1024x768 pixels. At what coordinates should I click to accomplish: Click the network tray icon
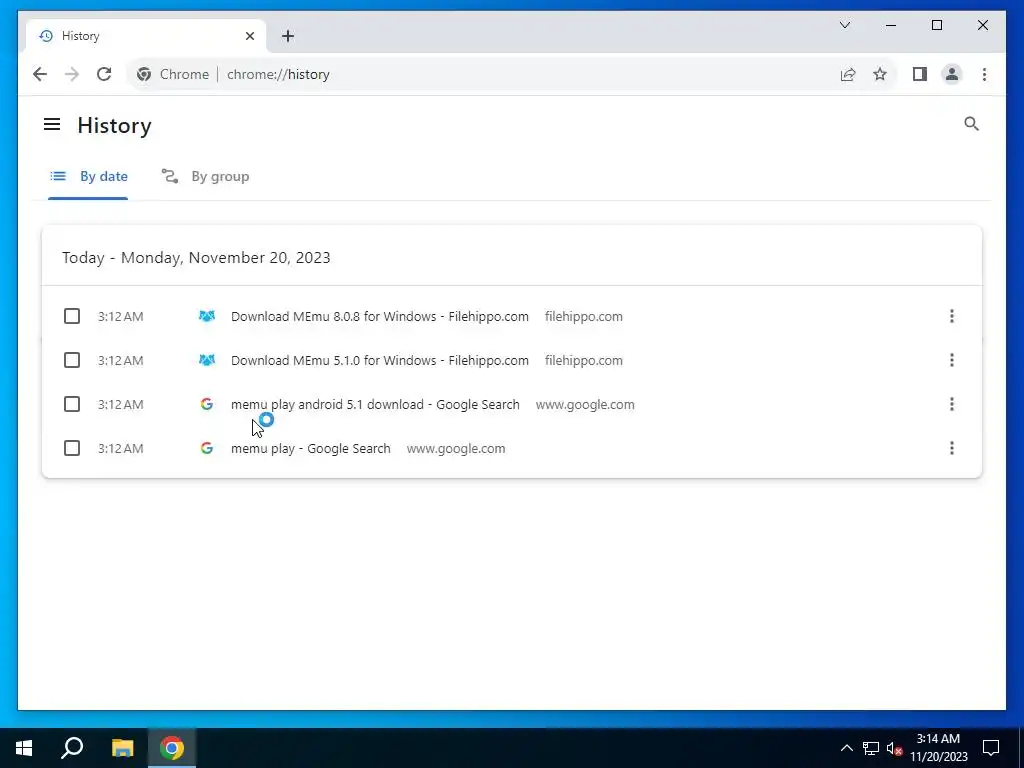[871, 748]
